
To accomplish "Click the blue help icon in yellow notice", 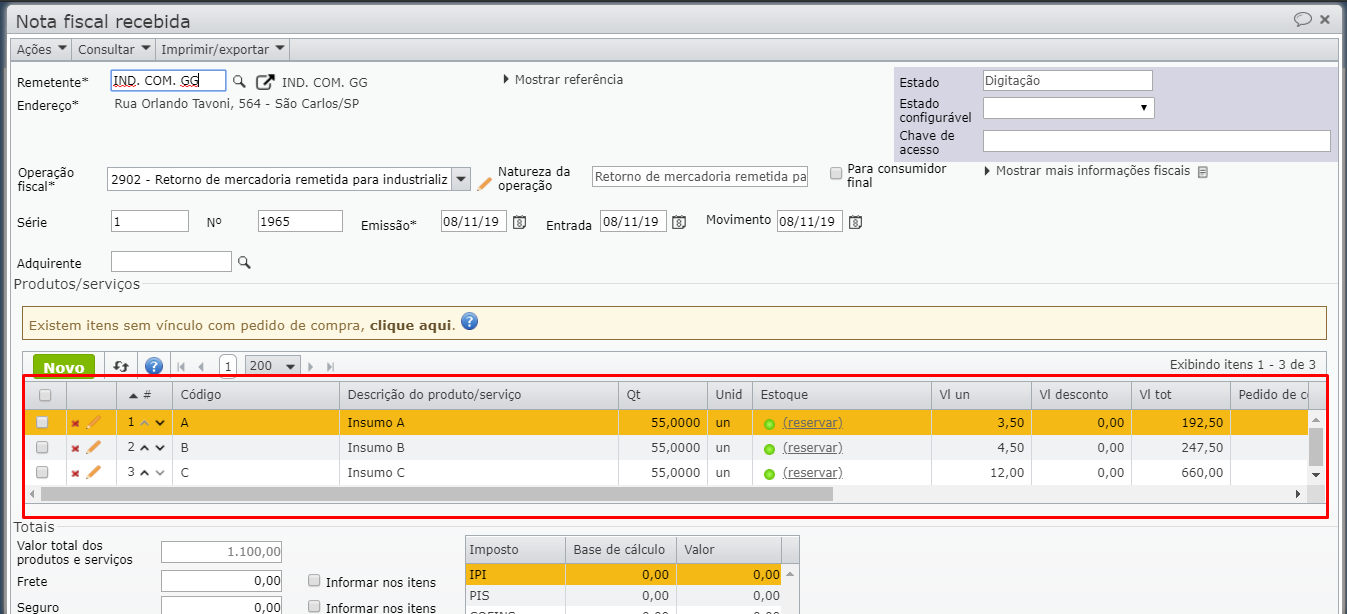I will (469, 322).
